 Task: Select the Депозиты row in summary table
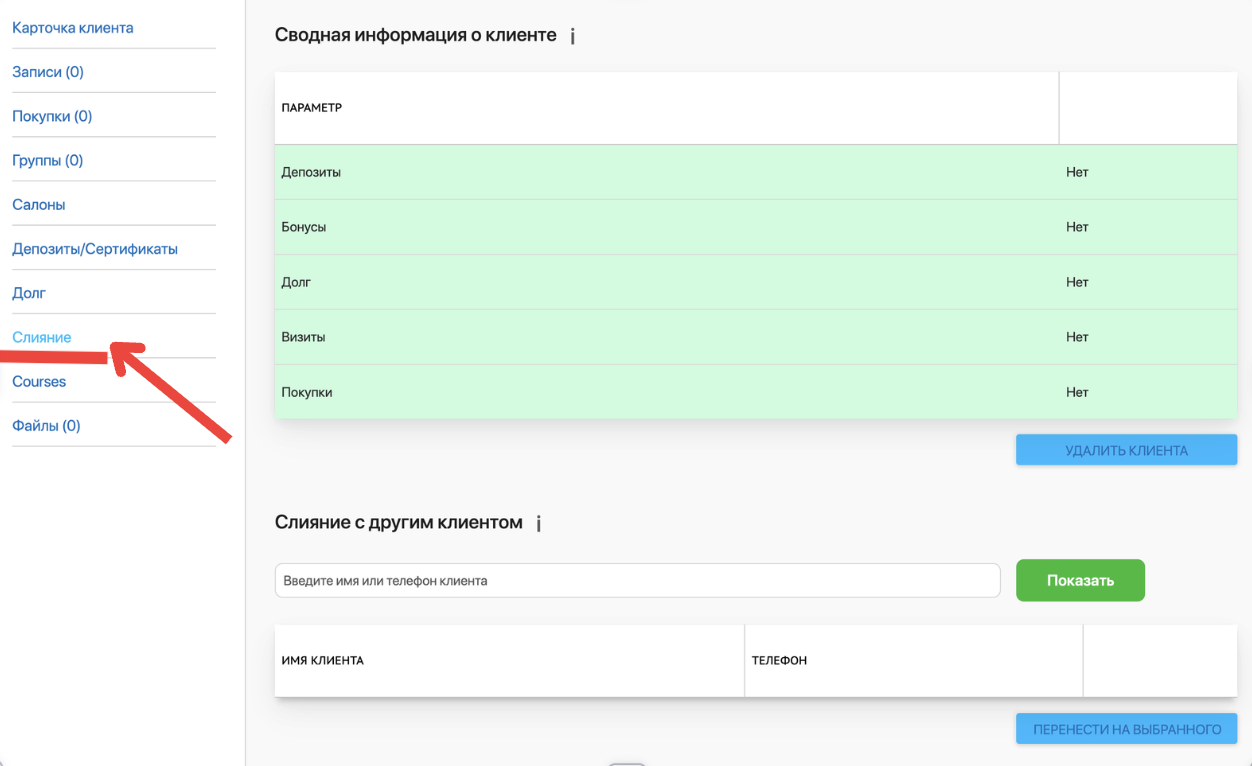coord(756,172)
